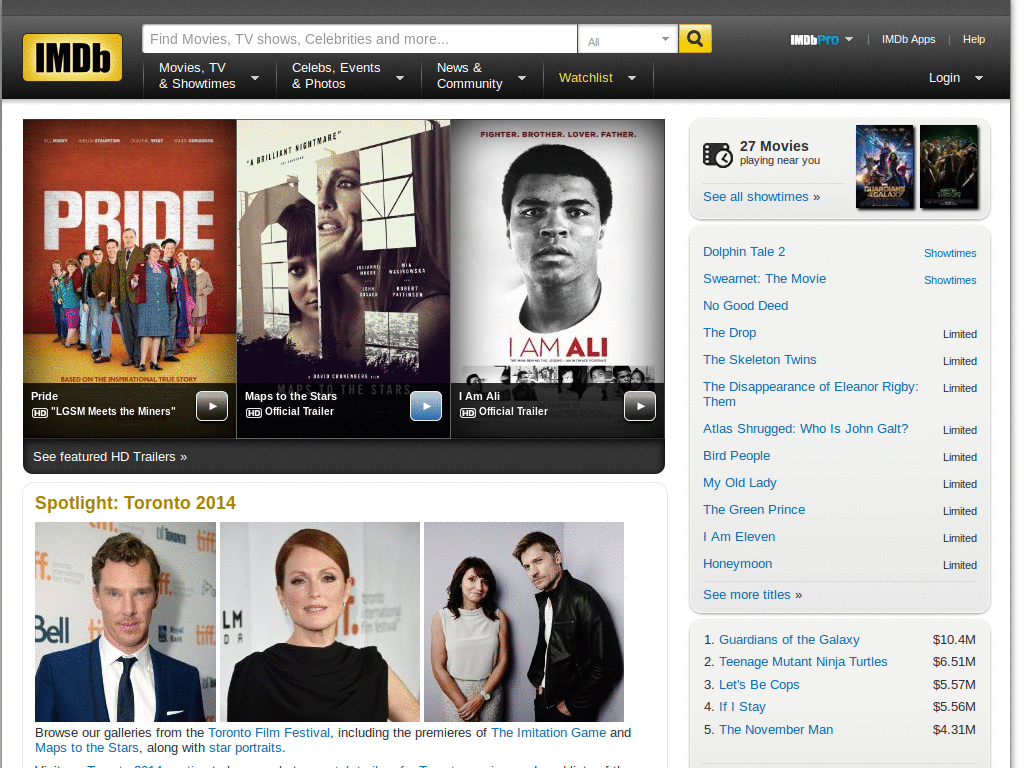Open The Drop title link
This screenshot has width=1024, height=768.
pos(729,332)
